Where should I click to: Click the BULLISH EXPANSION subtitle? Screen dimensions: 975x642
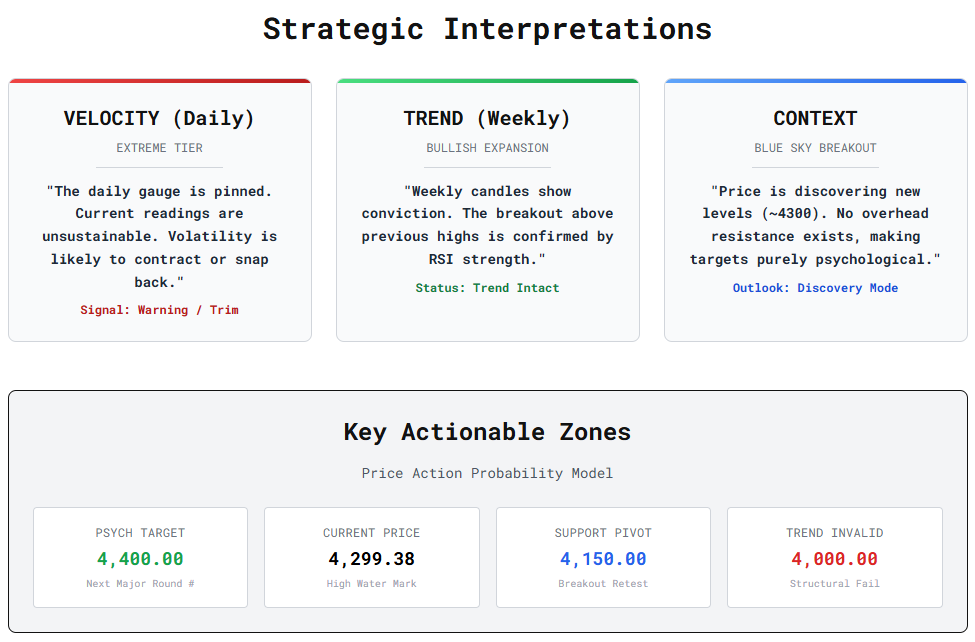point(487,148)
